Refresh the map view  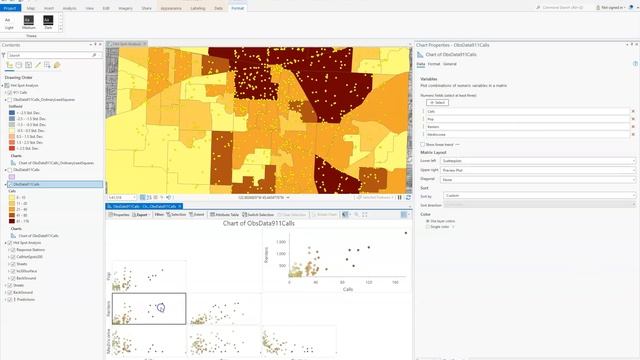click(408, 198)
